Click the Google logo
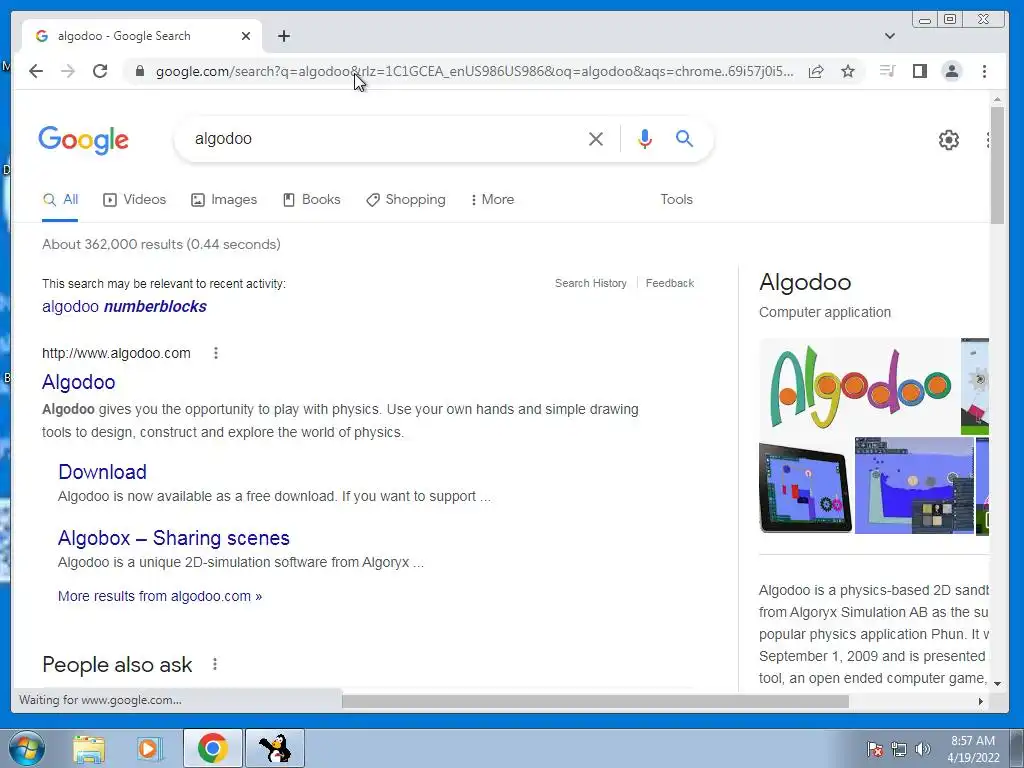Screen dimensions: 1024x768 pyautogui.click(x=84, y=140)
